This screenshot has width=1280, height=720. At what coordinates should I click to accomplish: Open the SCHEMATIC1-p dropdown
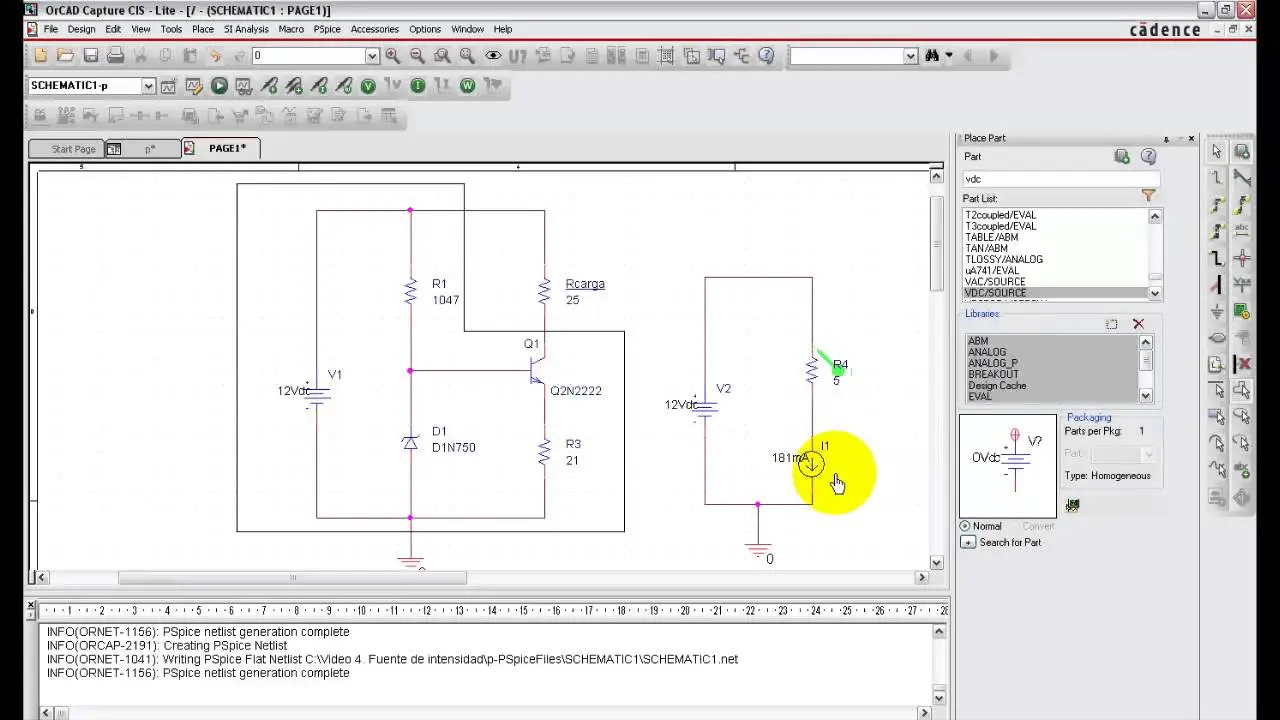tap(148, 86)
